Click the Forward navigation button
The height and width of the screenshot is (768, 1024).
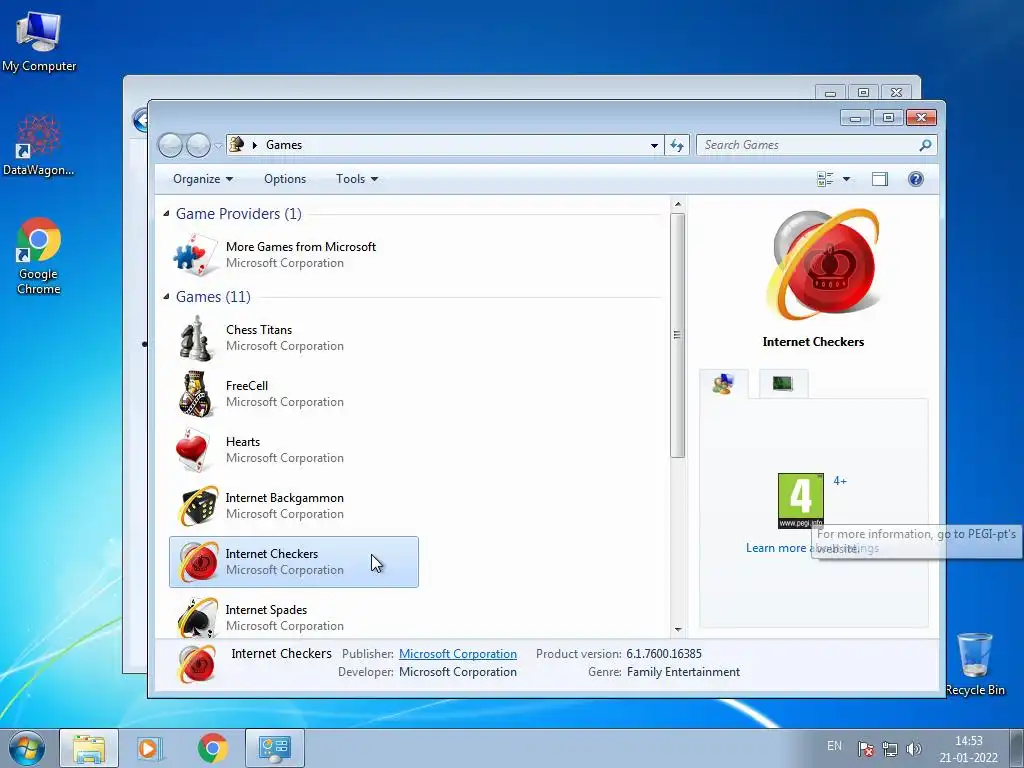[198, 145]
